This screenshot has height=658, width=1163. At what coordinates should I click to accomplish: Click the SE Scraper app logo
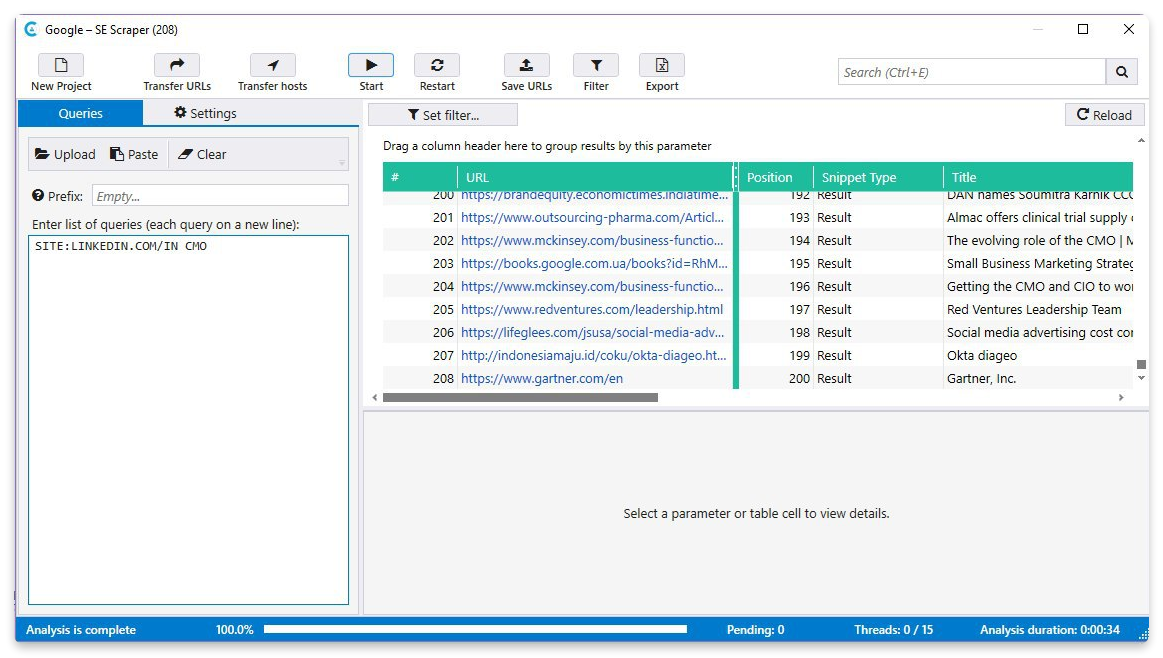[x=30, y=30]
